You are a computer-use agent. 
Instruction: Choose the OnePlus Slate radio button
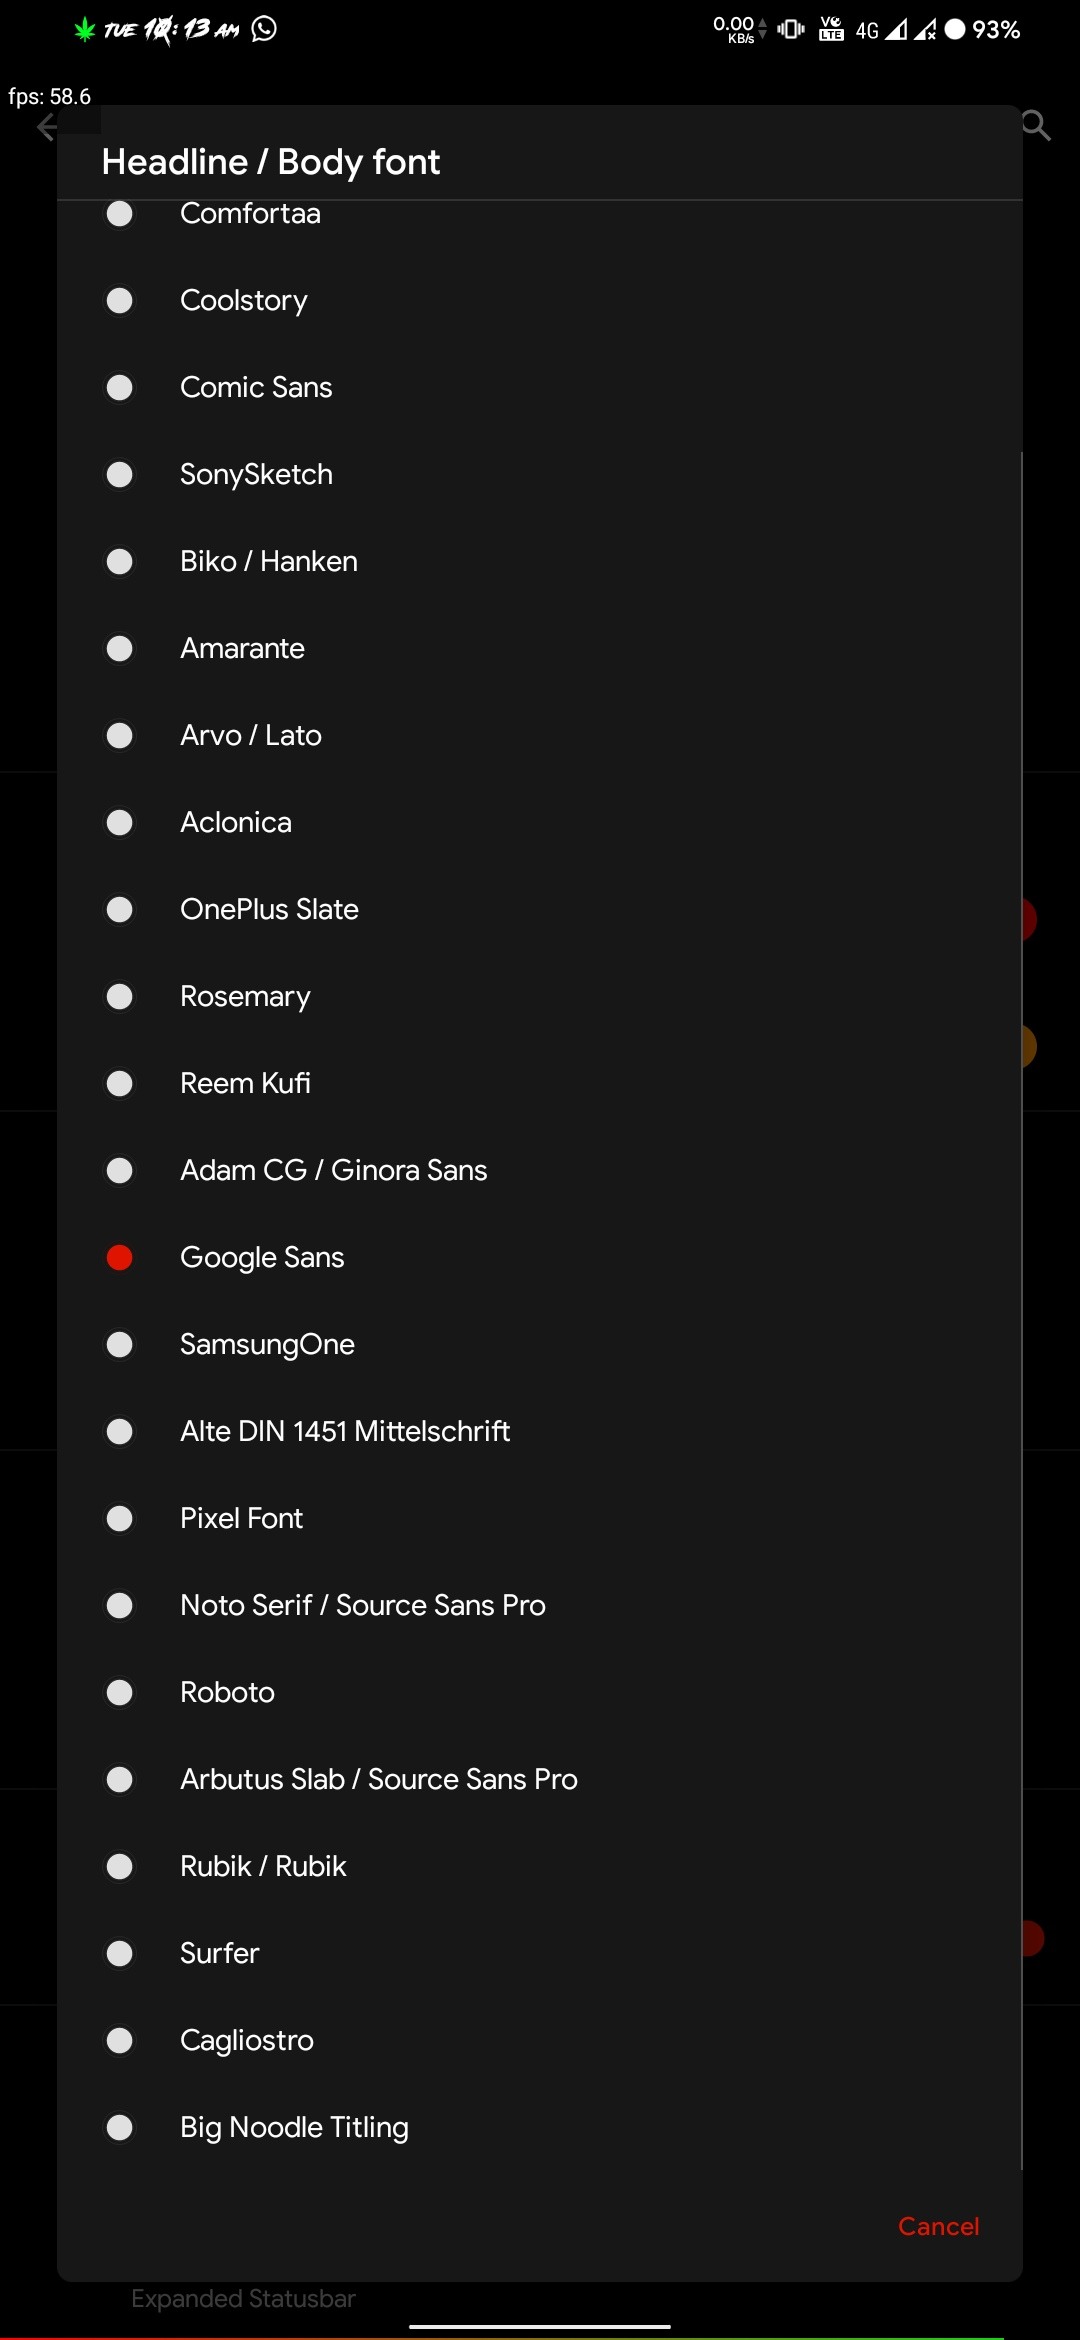pos(120,909)
